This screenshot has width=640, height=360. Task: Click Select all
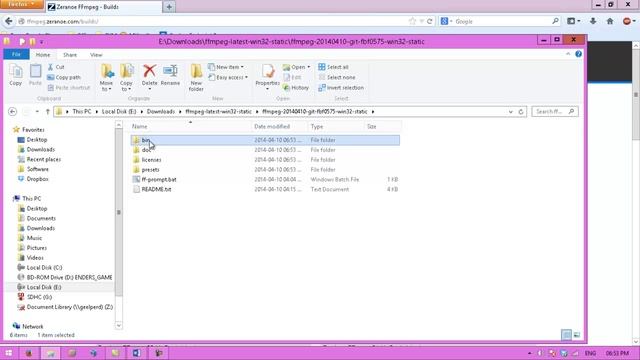click(x=333, y=67)
